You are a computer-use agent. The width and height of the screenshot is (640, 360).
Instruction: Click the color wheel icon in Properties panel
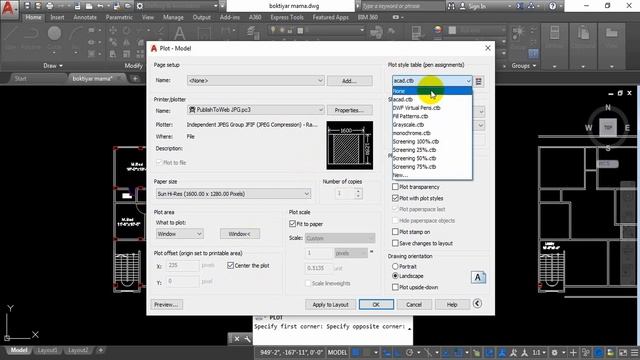point(438,30)
